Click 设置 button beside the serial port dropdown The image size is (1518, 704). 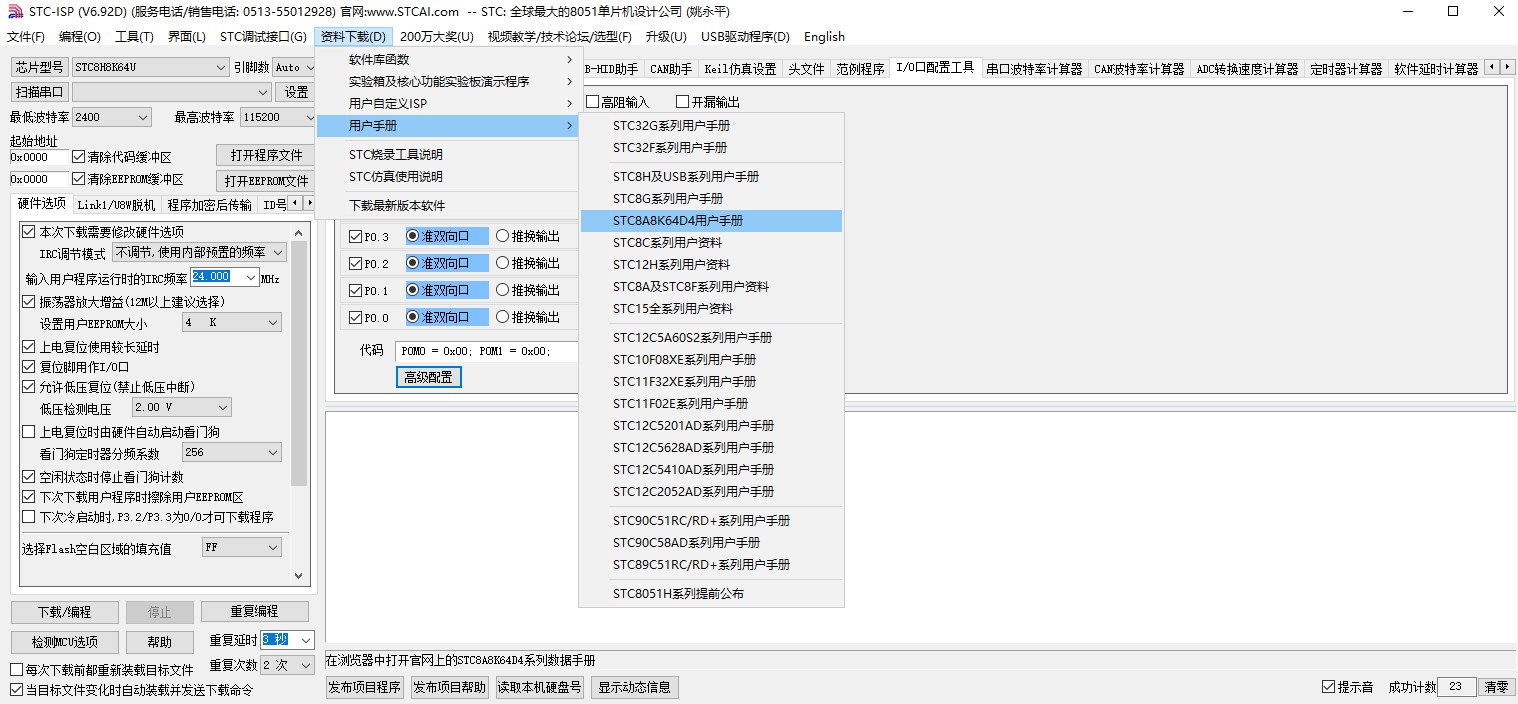coord(297,92)
